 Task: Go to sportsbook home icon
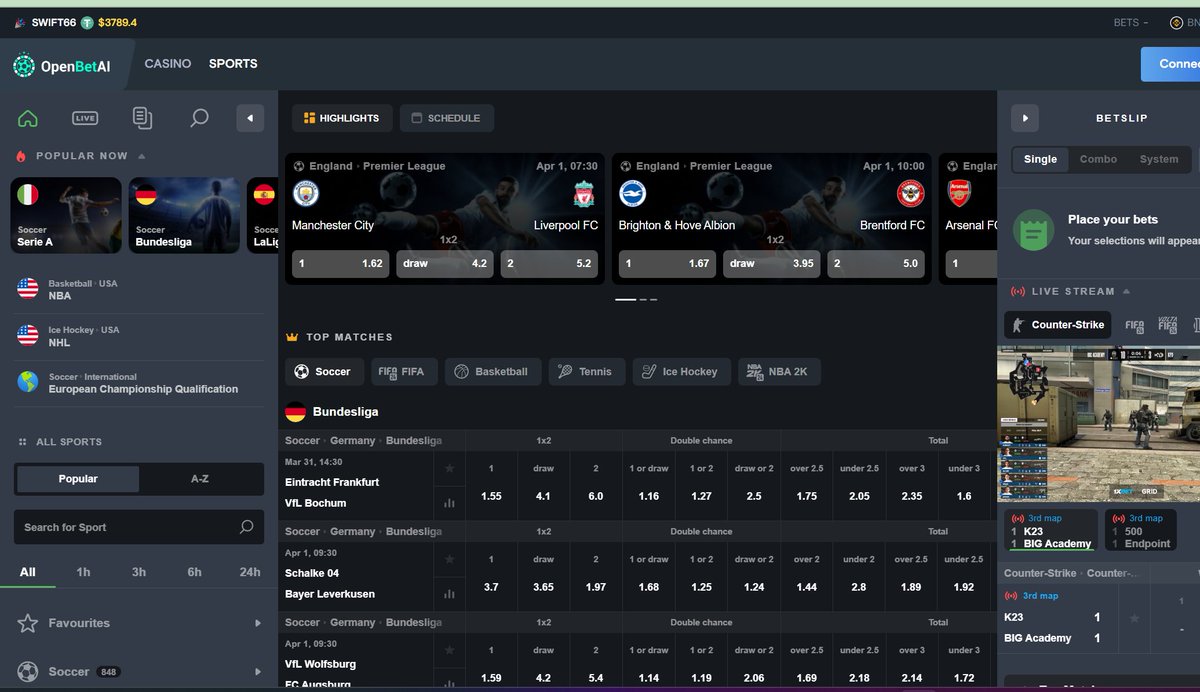click(28, 118)
